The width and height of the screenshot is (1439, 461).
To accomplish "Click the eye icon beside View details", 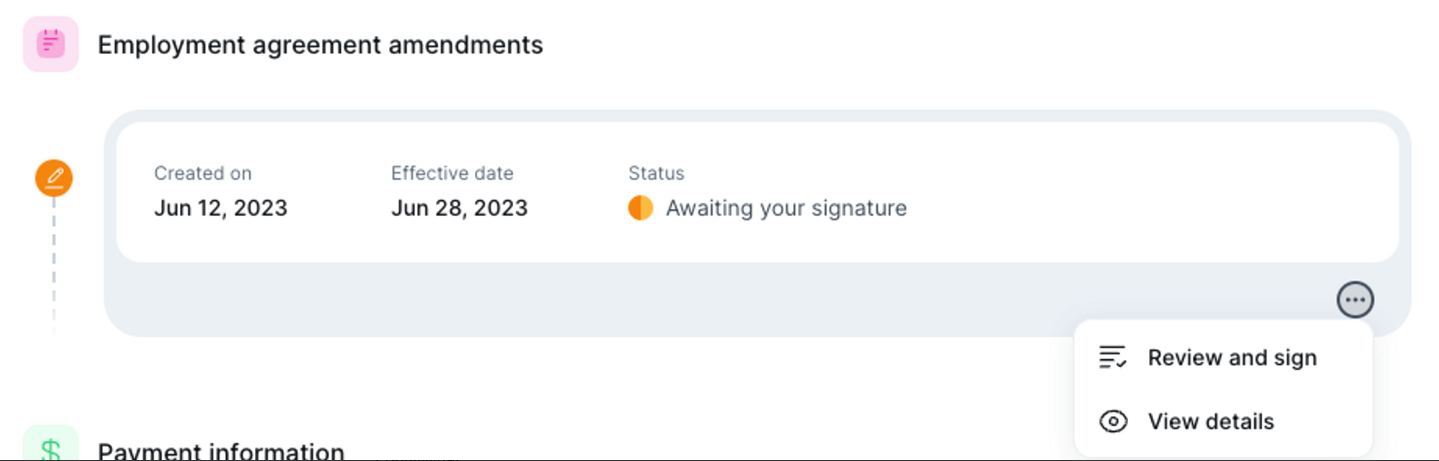I will [1112, 422].
